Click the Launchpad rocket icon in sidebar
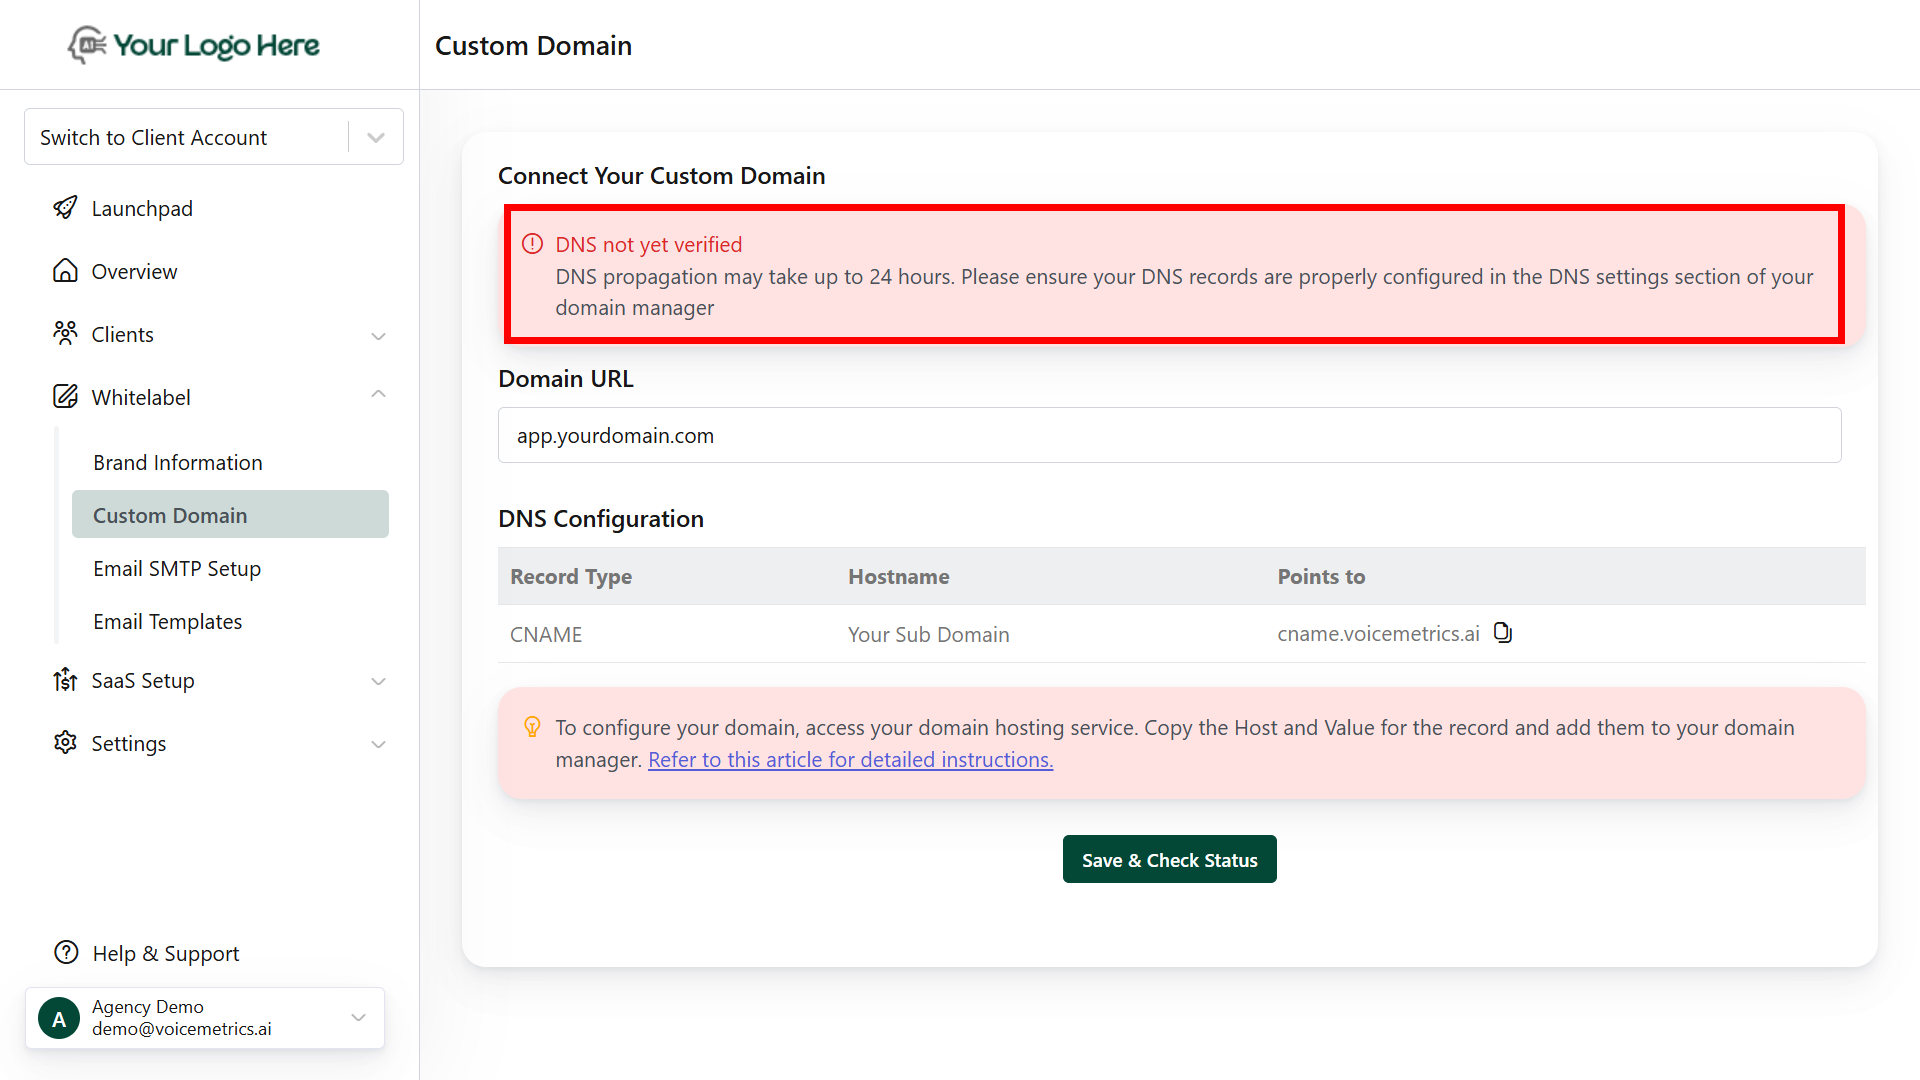The width and height of the screenshot is (1920, 1080). coord(65,208)
